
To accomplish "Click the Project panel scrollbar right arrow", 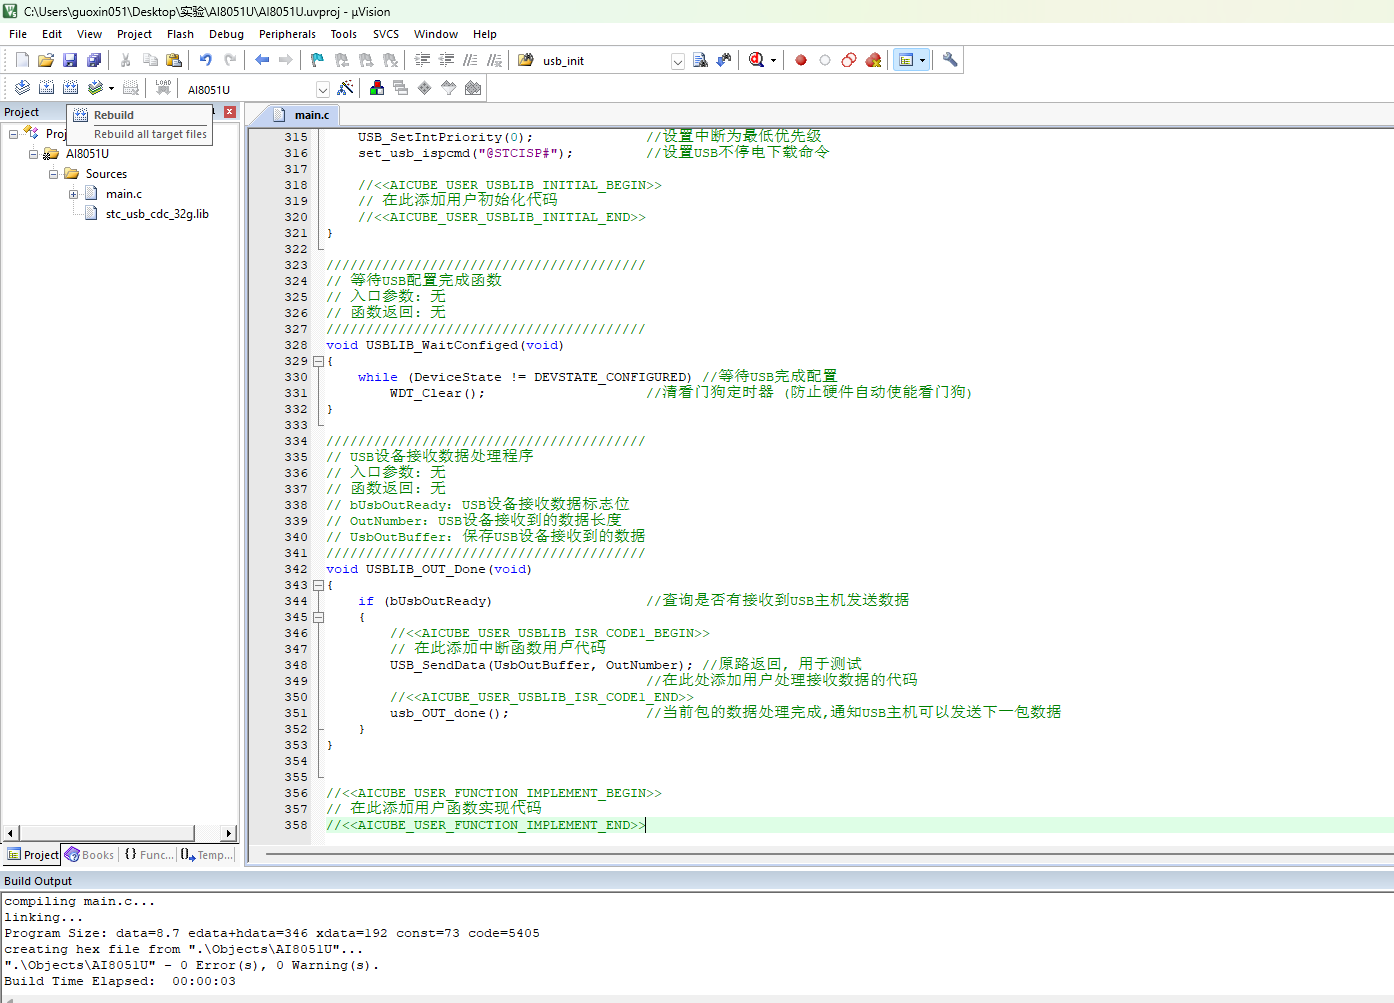I will point(229,833).
